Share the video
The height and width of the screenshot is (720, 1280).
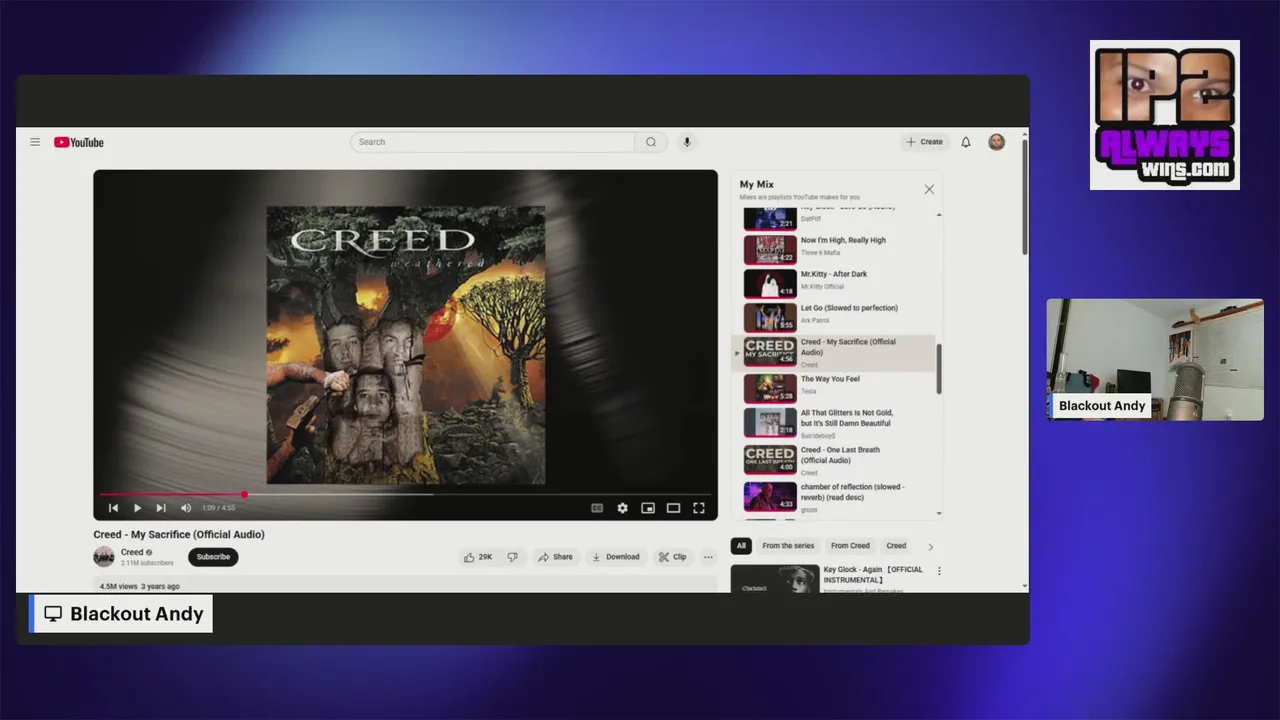point(555,557)
